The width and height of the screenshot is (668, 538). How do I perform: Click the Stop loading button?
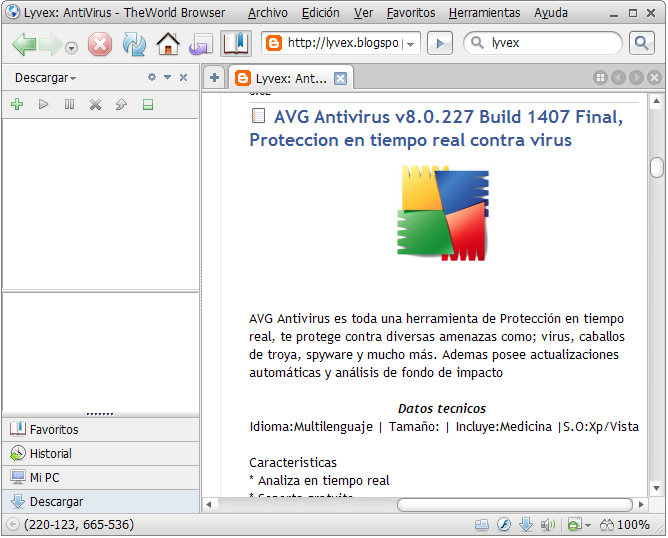pyautogui.click(x=100, y=44)
